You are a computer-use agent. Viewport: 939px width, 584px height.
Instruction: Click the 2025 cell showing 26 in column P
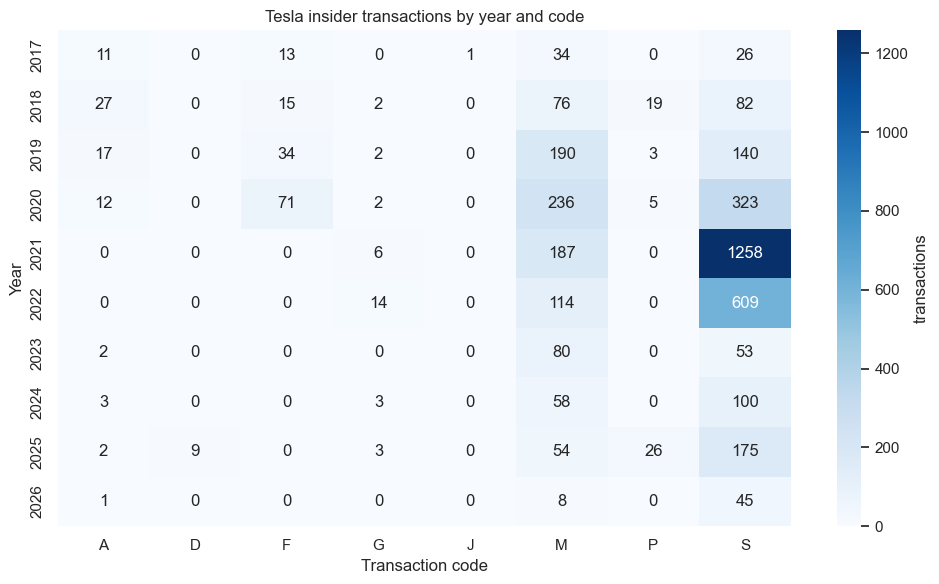pos(652,451)
